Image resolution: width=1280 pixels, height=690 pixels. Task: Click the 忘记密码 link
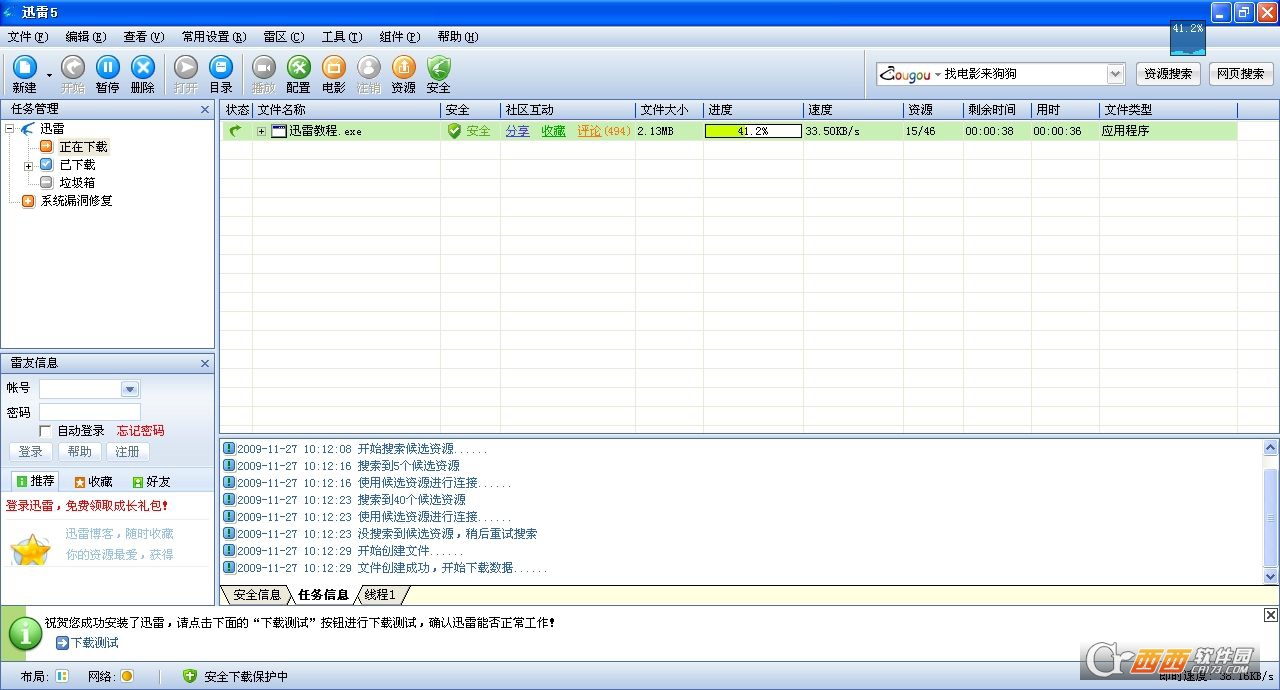point(141,431)
